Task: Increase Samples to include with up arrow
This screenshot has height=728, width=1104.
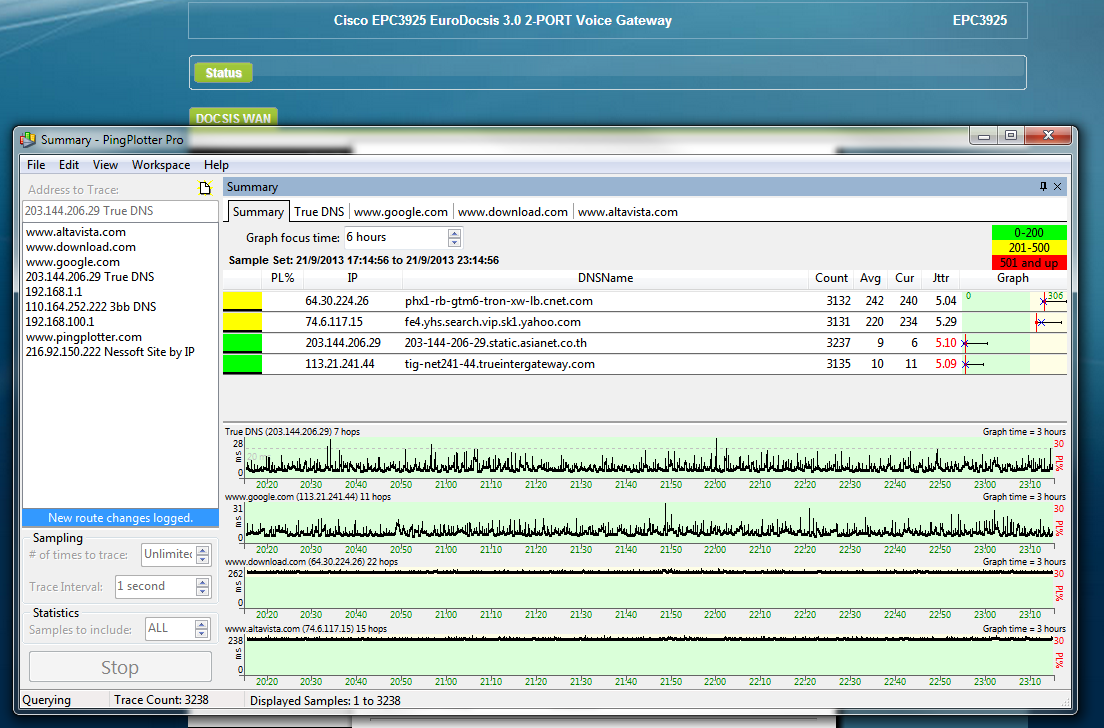Action: 201,624
